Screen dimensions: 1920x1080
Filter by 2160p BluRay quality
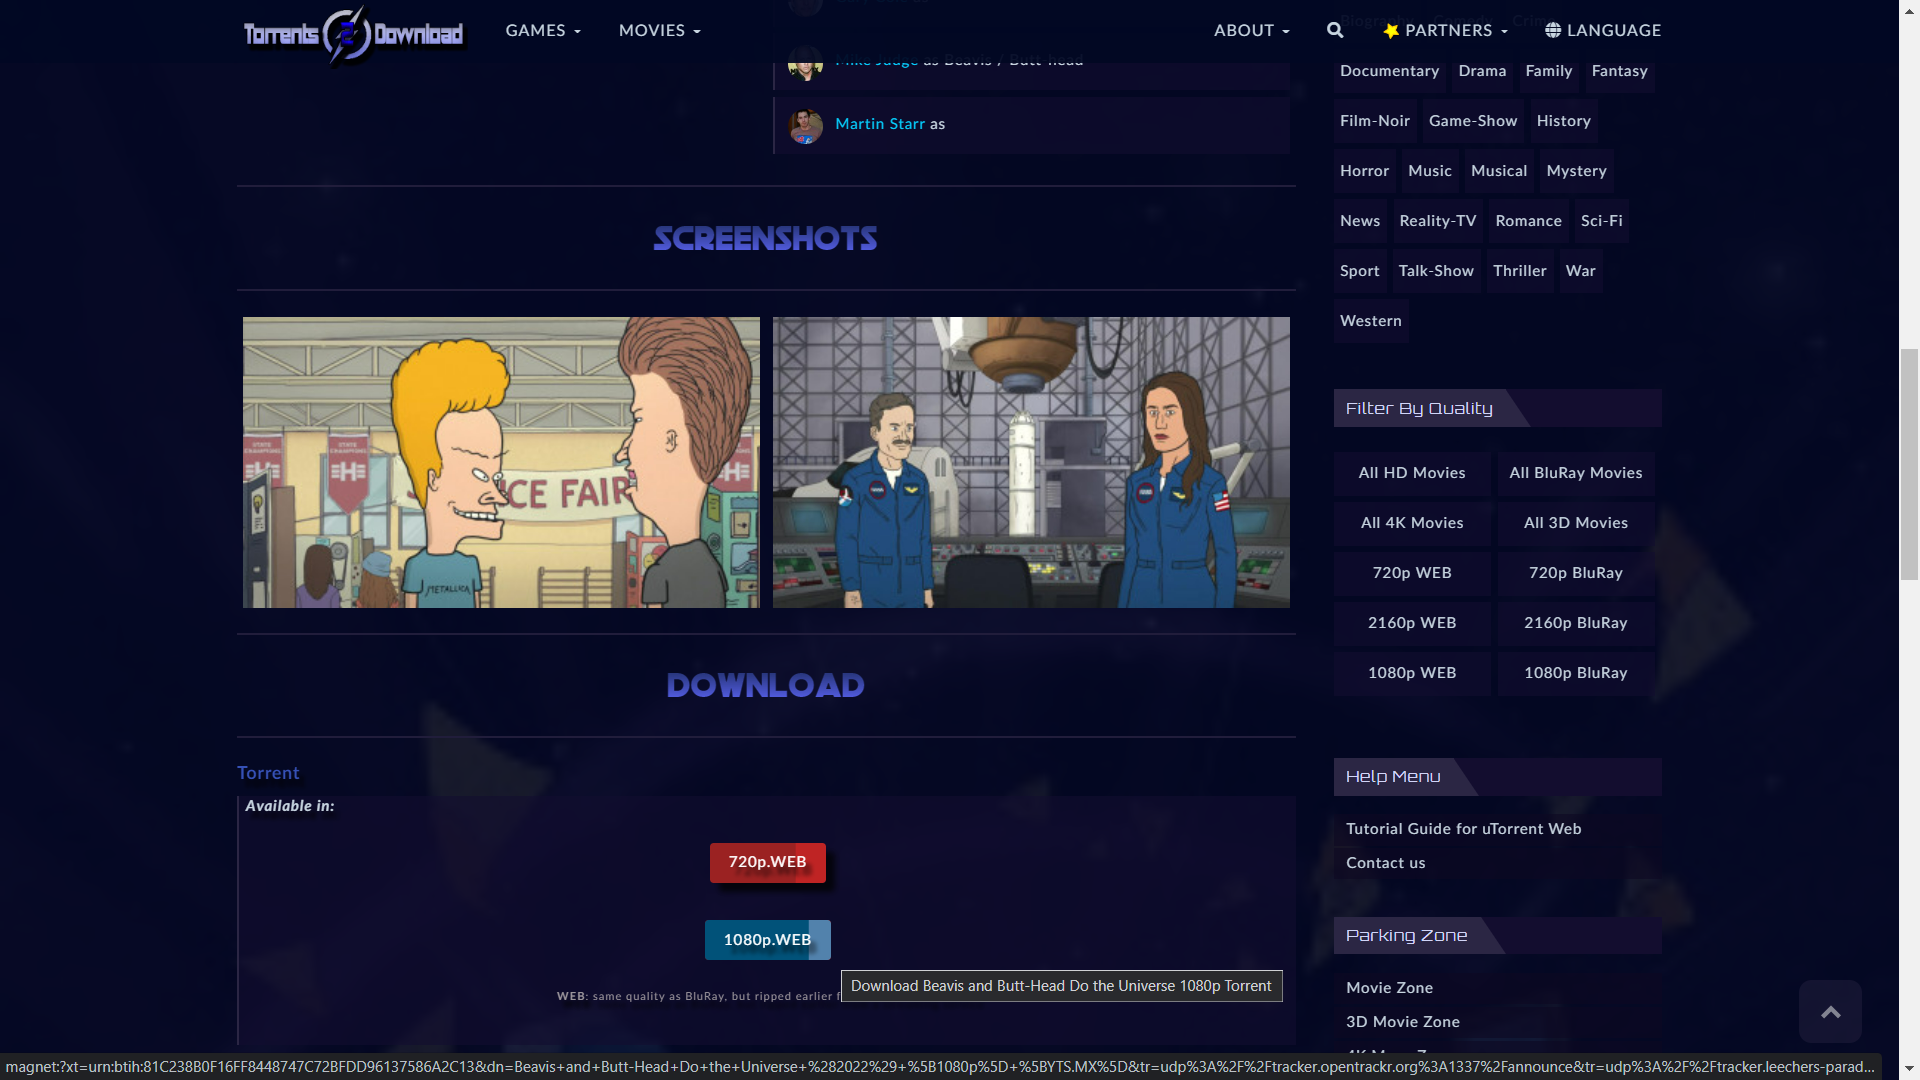(1576, 623)
